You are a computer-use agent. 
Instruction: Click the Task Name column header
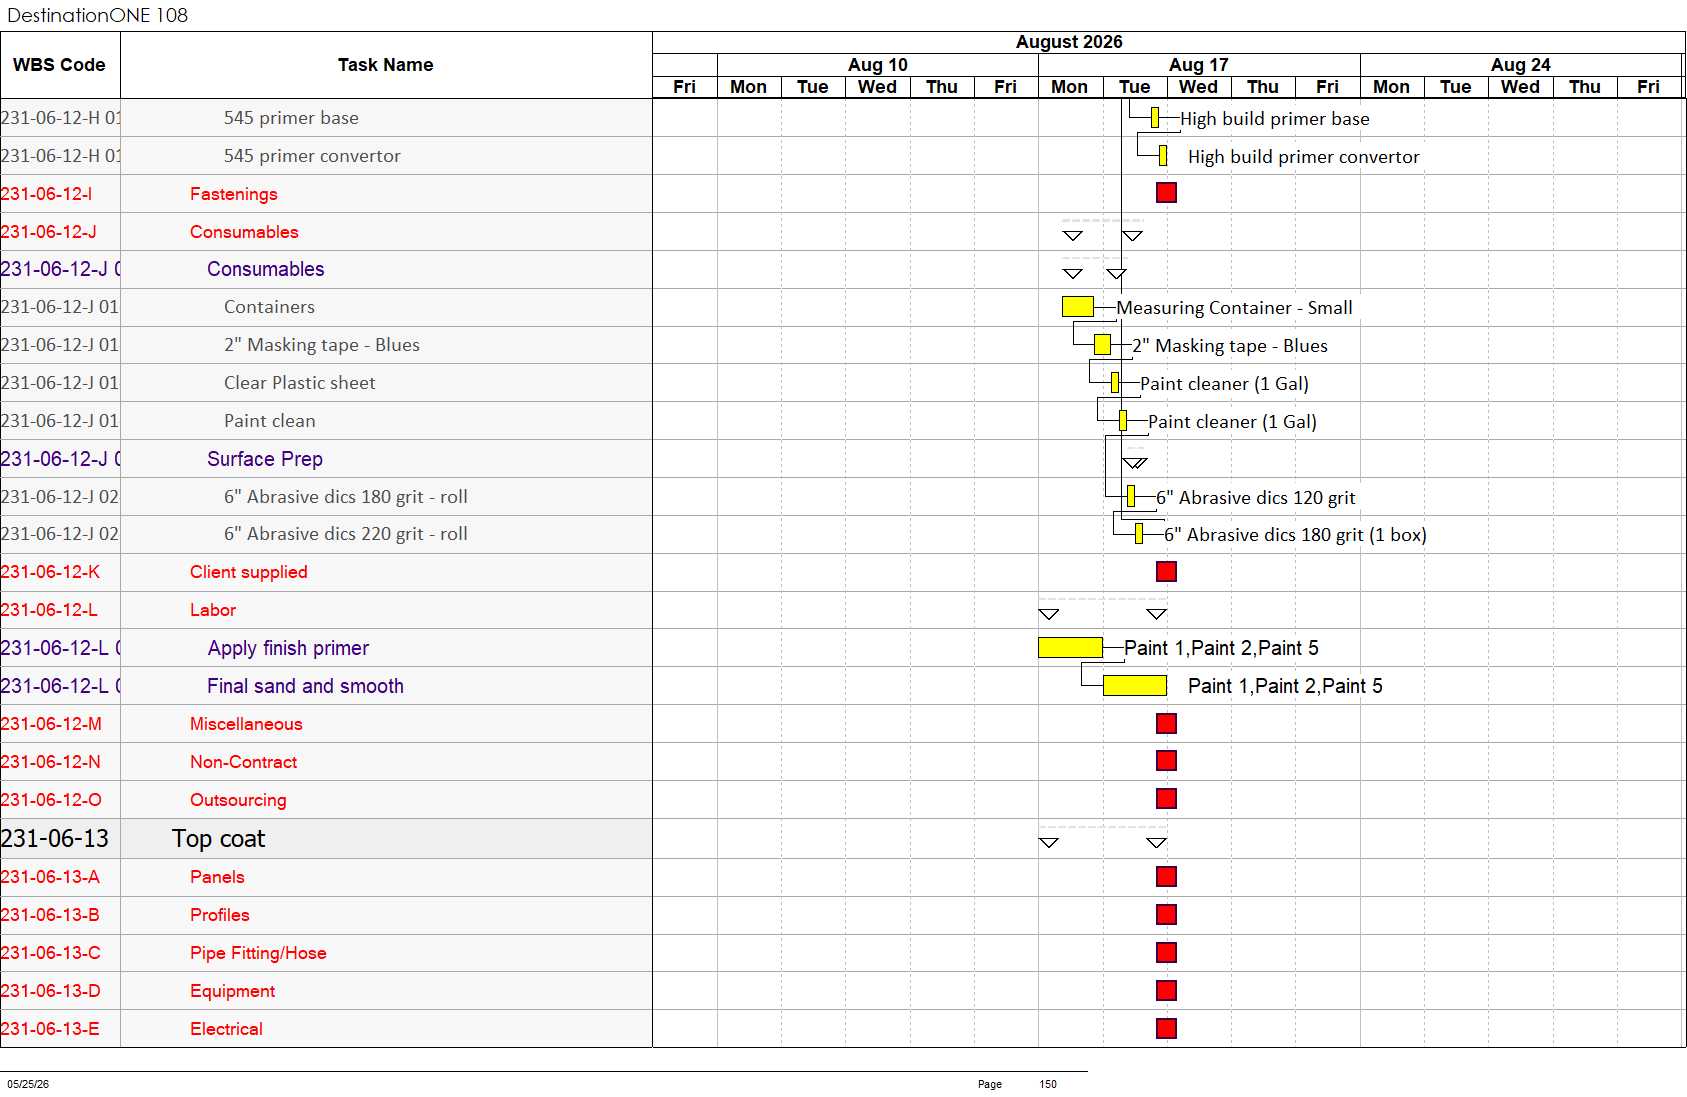[x=386, y=65]
